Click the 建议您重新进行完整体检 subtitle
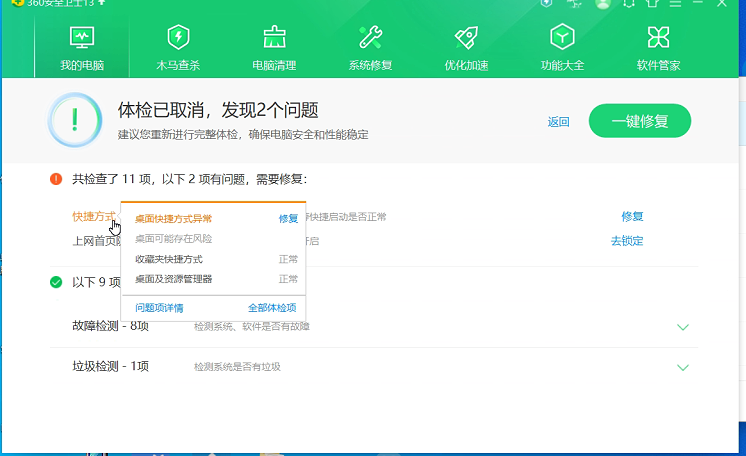Screen dimensions: 746x456 click(243, 135)
